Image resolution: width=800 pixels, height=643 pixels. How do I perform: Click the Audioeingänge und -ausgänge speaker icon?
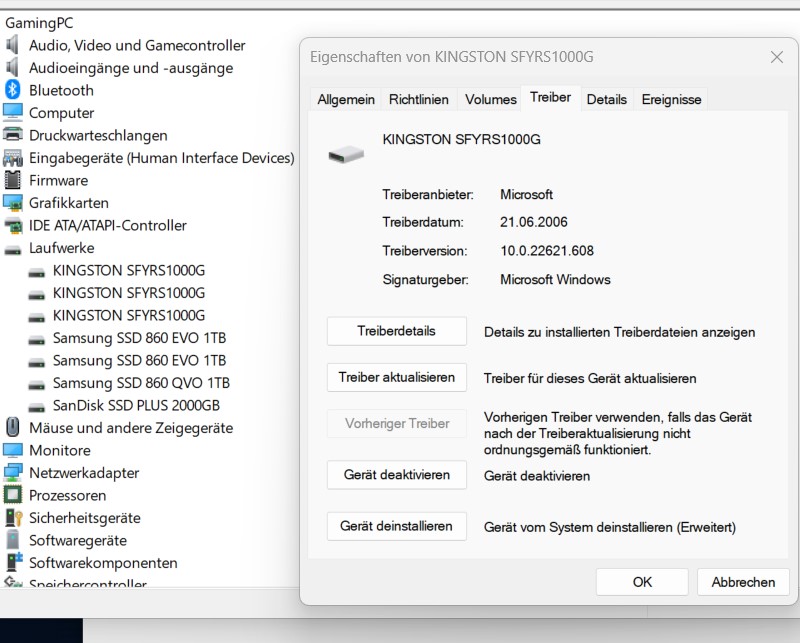click(12, 67)
